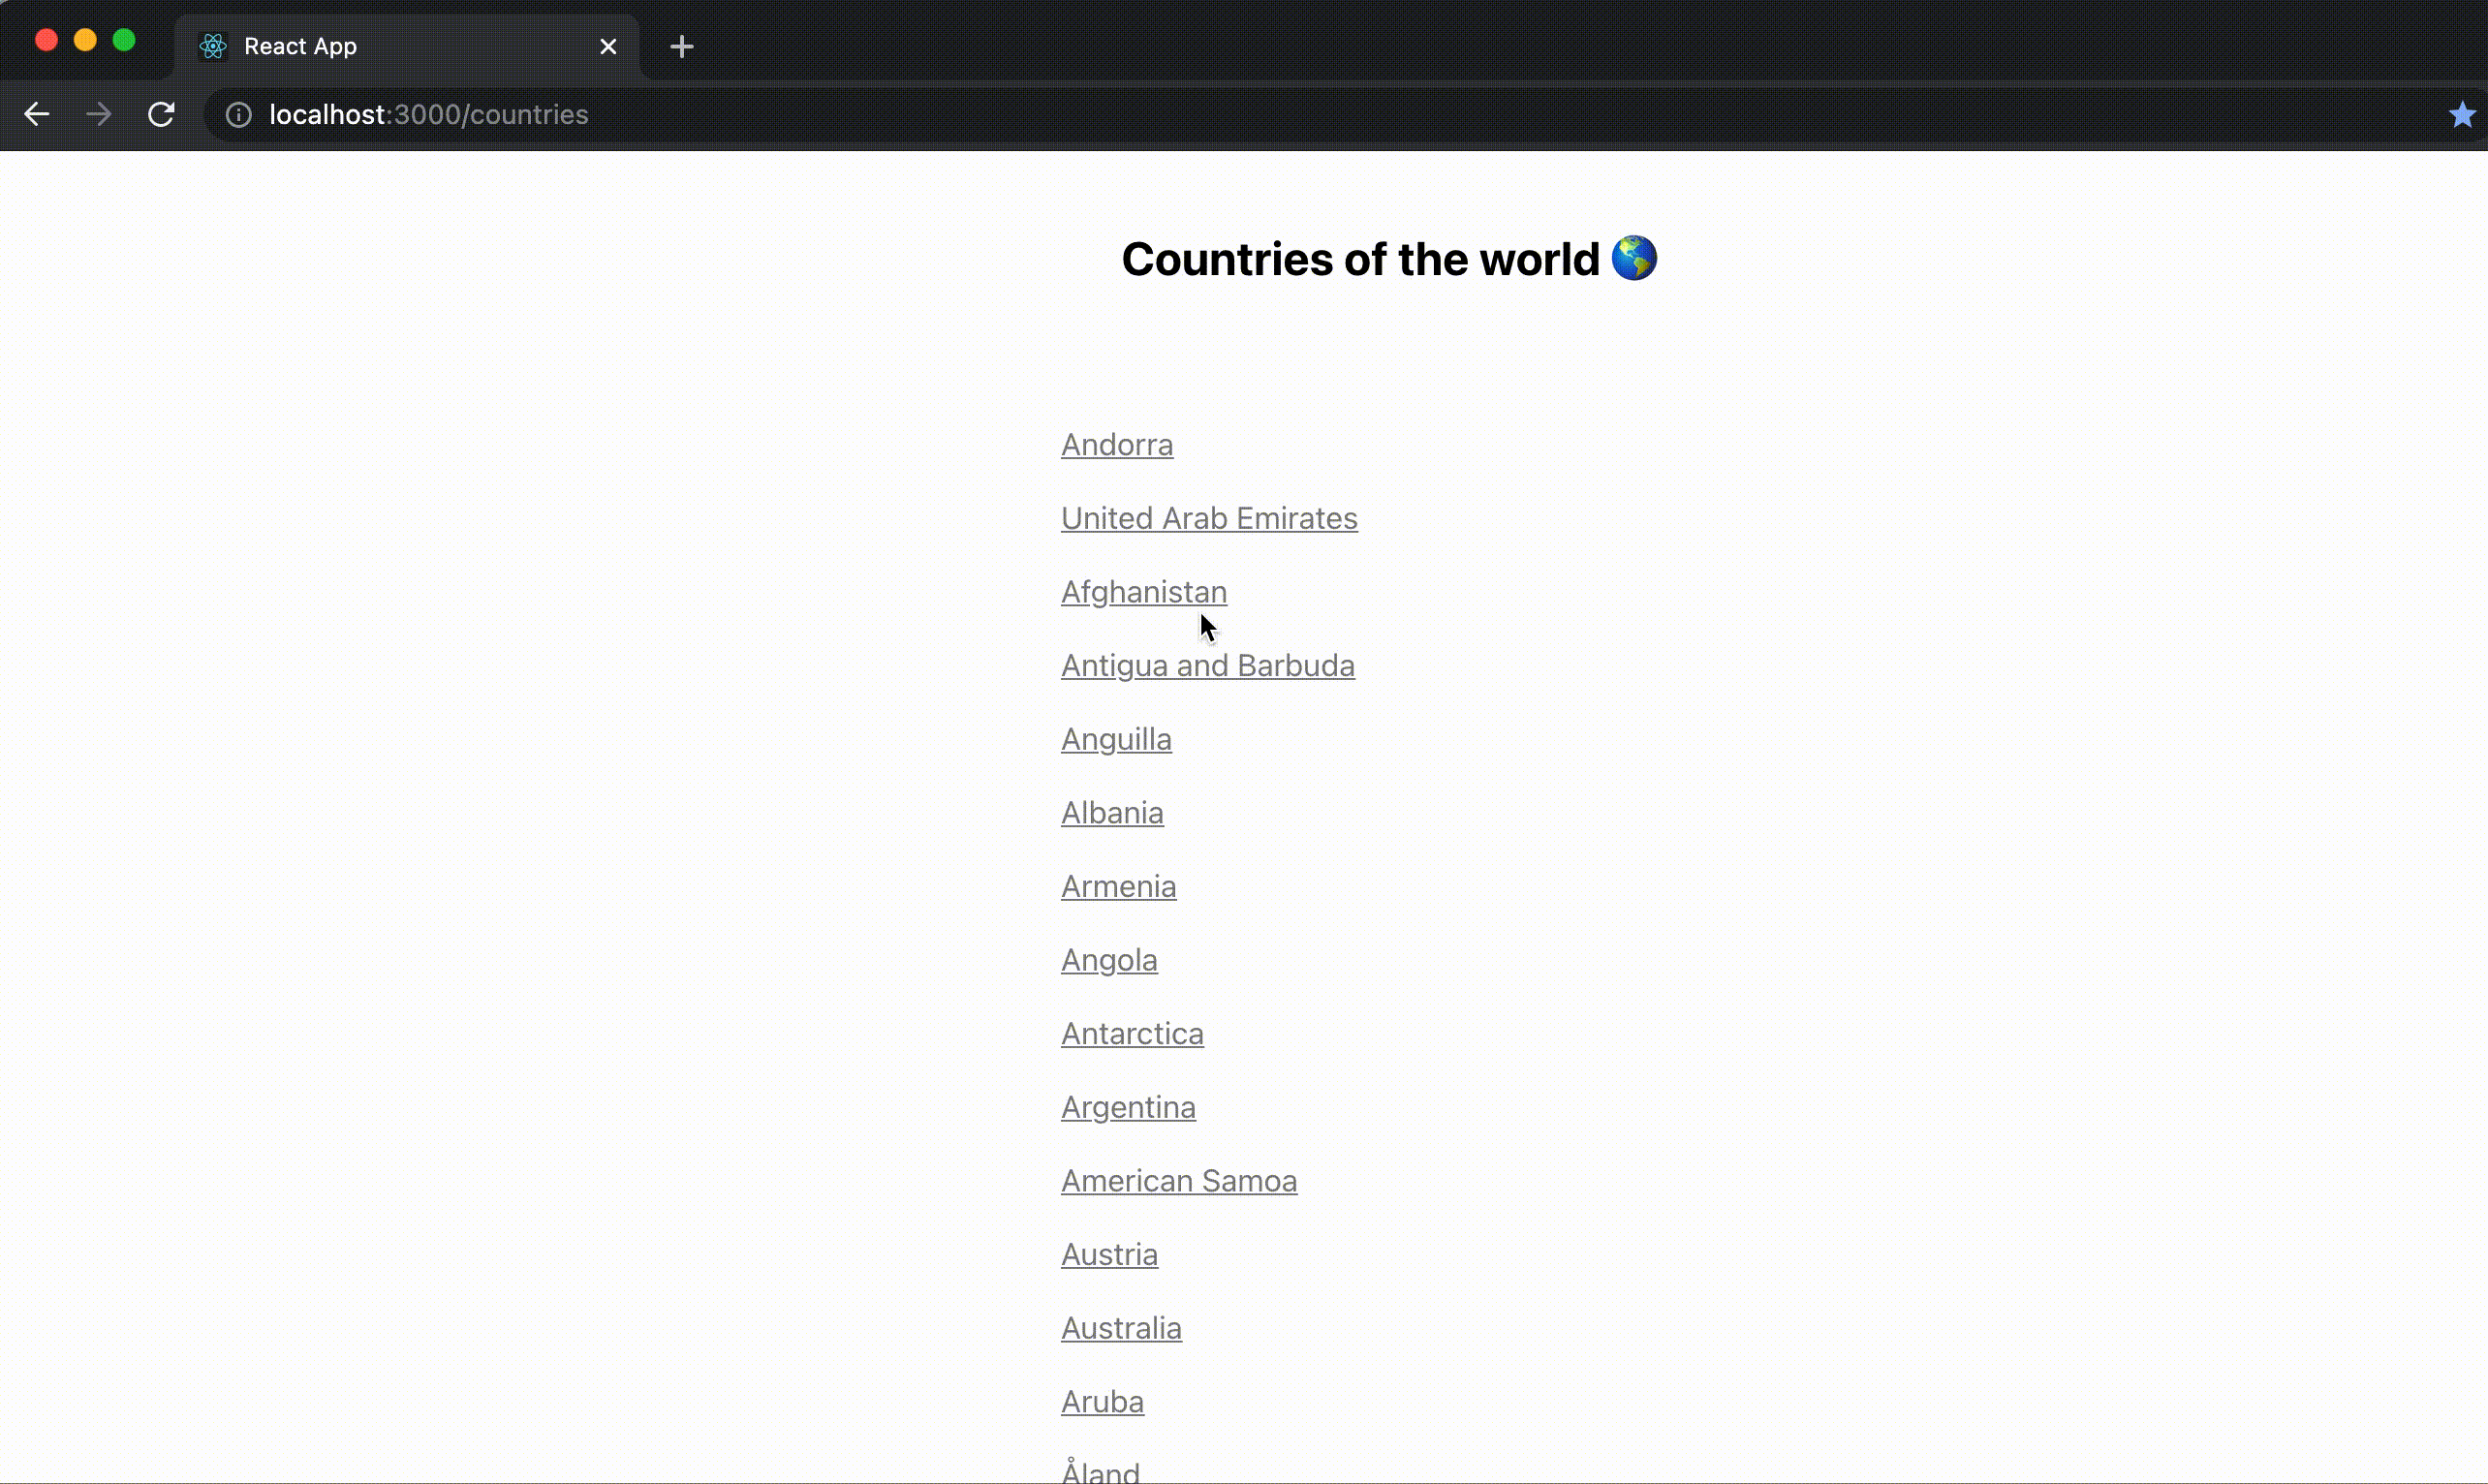Close the React App tab
The height and width of the screenshot is (1484, 2488).
608,47
